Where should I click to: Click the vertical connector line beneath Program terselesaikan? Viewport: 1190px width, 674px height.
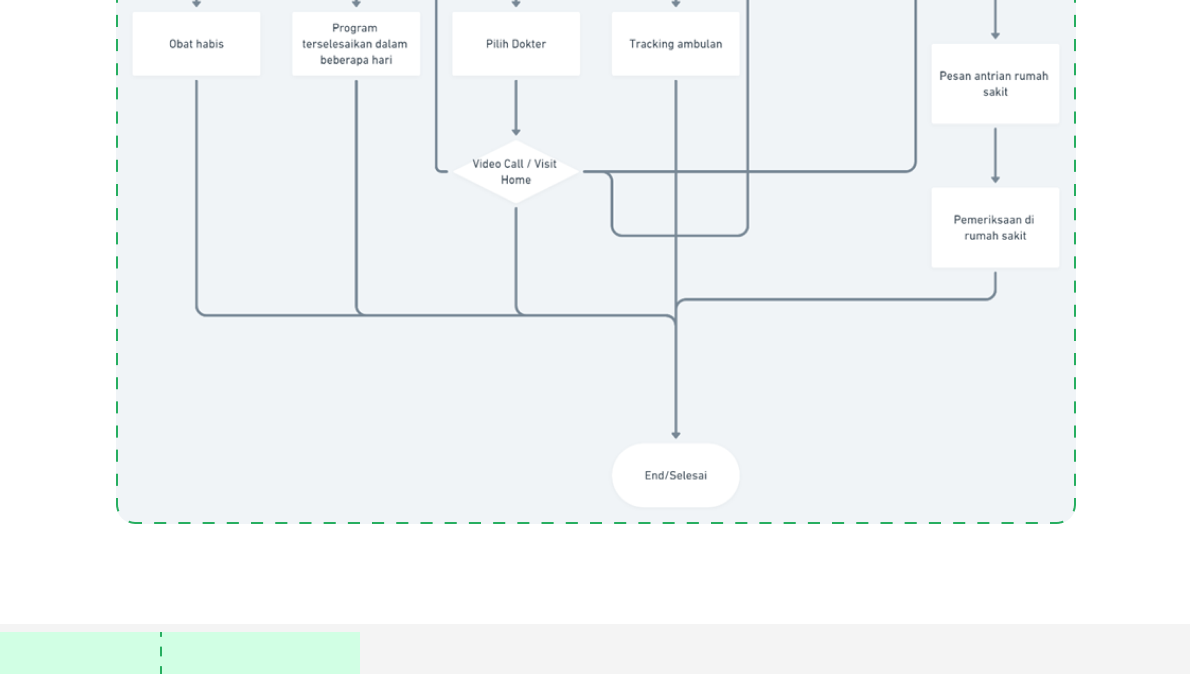[356, 200]
